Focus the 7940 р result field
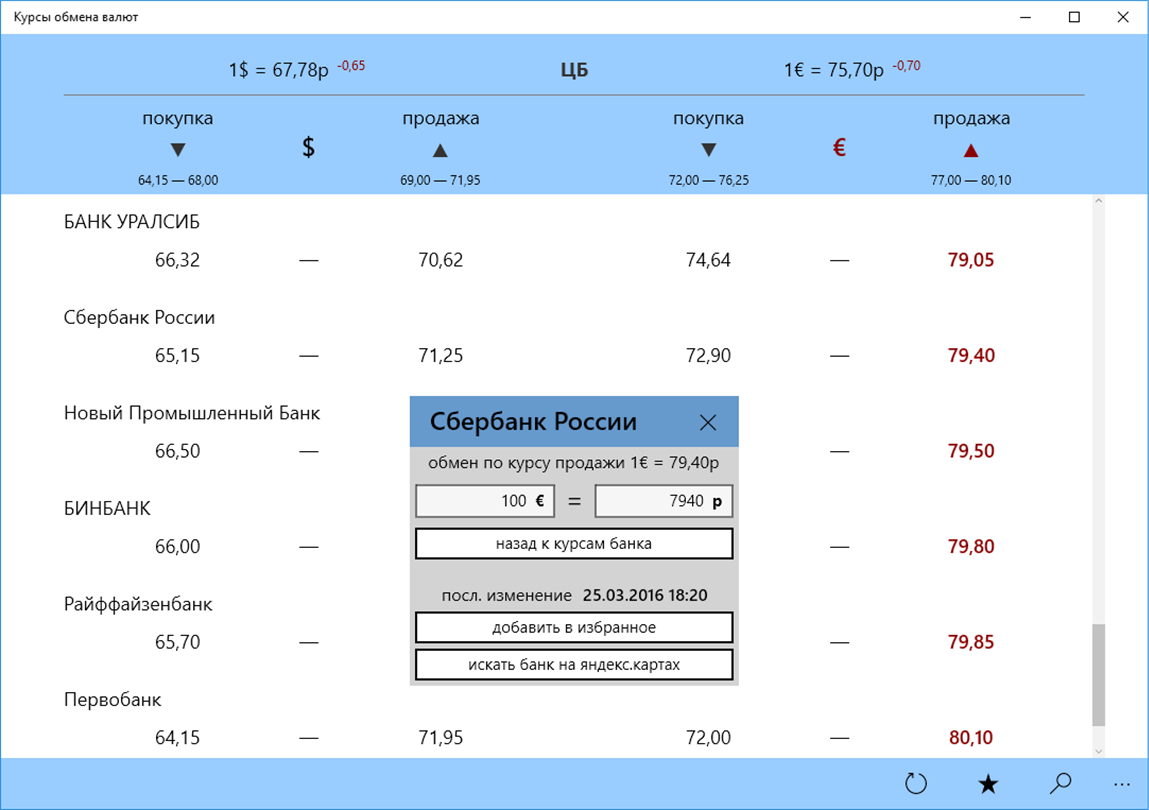Screen dimensions: 1149x810 pyautogui.click(x=664, y=501)
